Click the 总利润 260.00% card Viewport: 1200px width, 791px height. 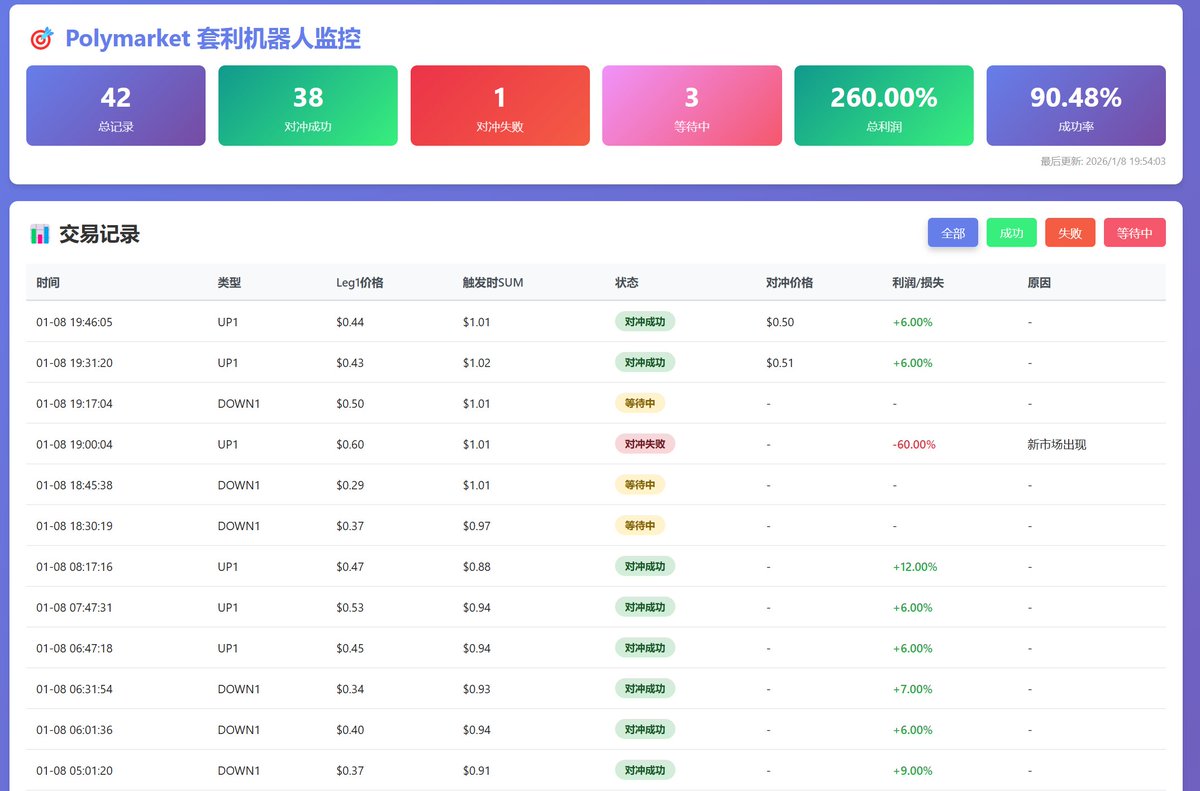[884, 106]
